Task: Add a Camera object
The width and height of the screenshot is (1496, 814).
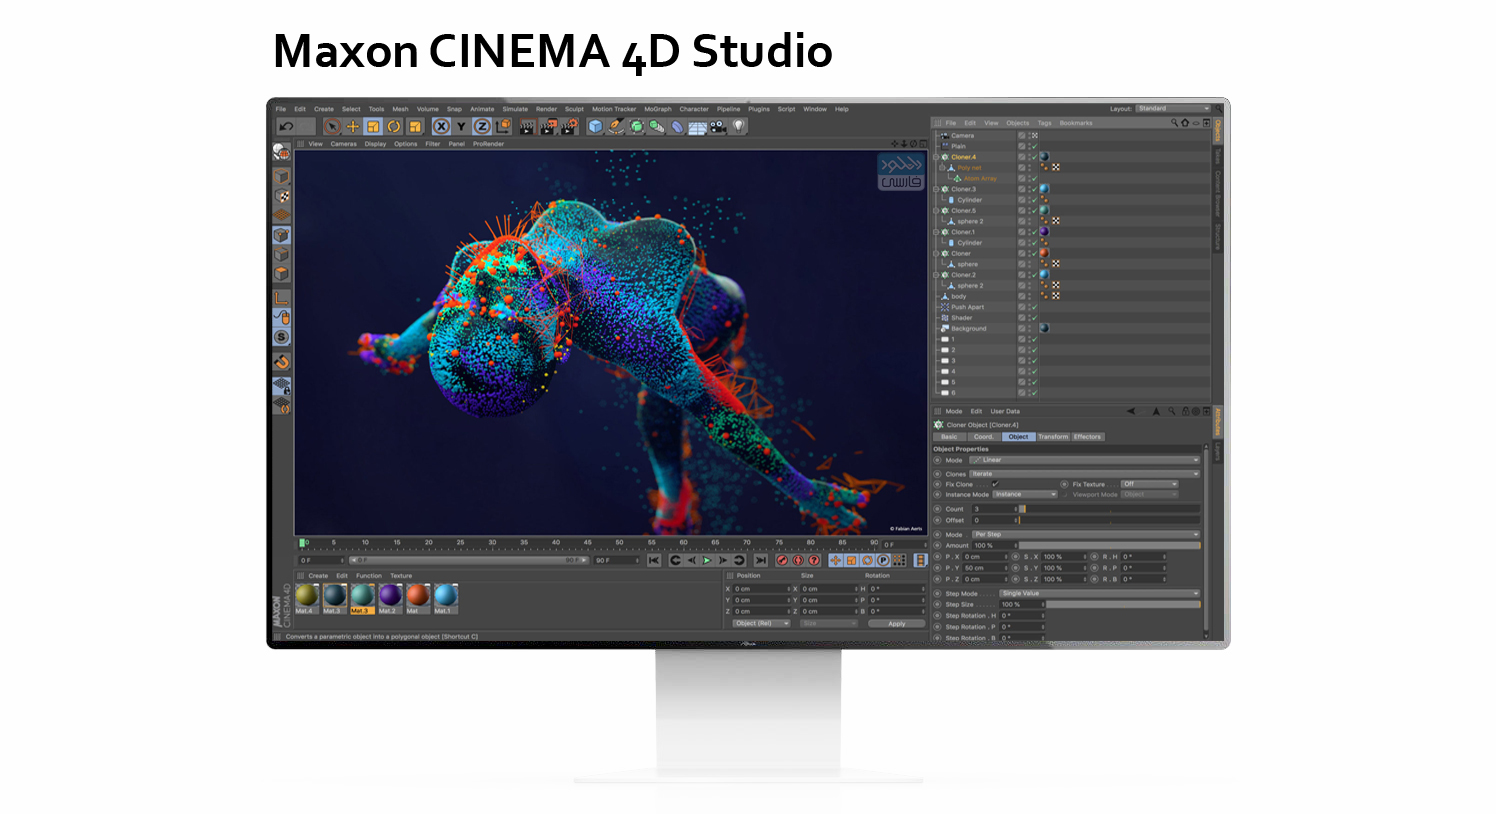Action: (718, 126)
